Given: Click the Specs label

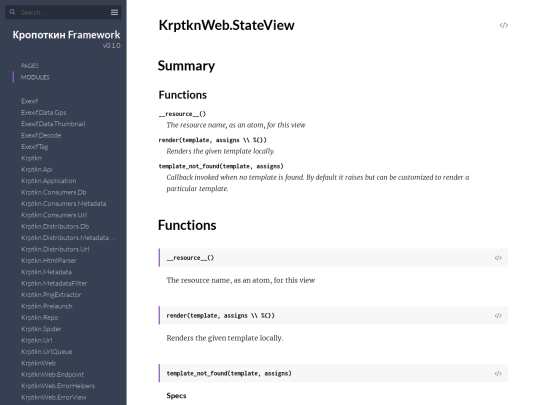Looking at the screenshot, I should pos(176,396).
